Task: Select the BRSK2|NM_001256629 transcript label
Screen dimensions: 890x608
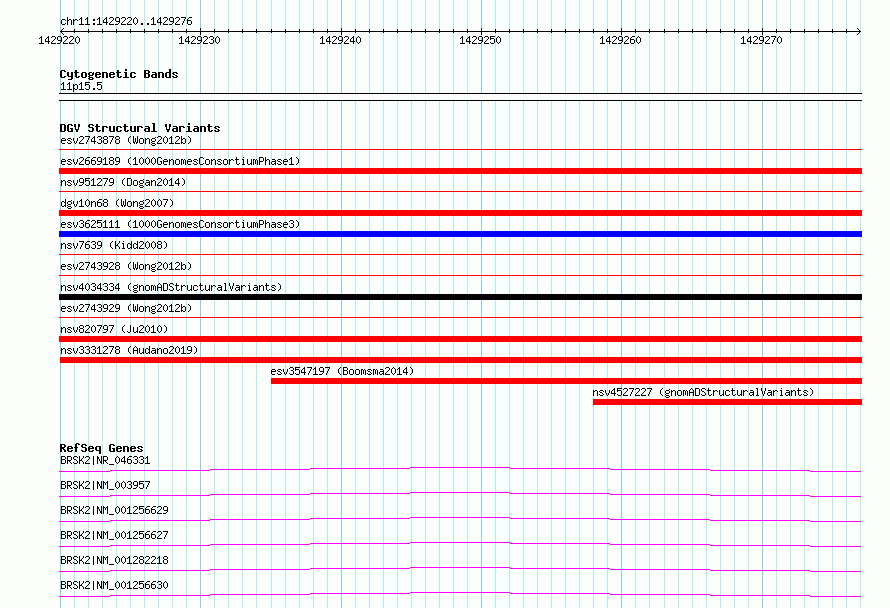Action: point(114,510)
